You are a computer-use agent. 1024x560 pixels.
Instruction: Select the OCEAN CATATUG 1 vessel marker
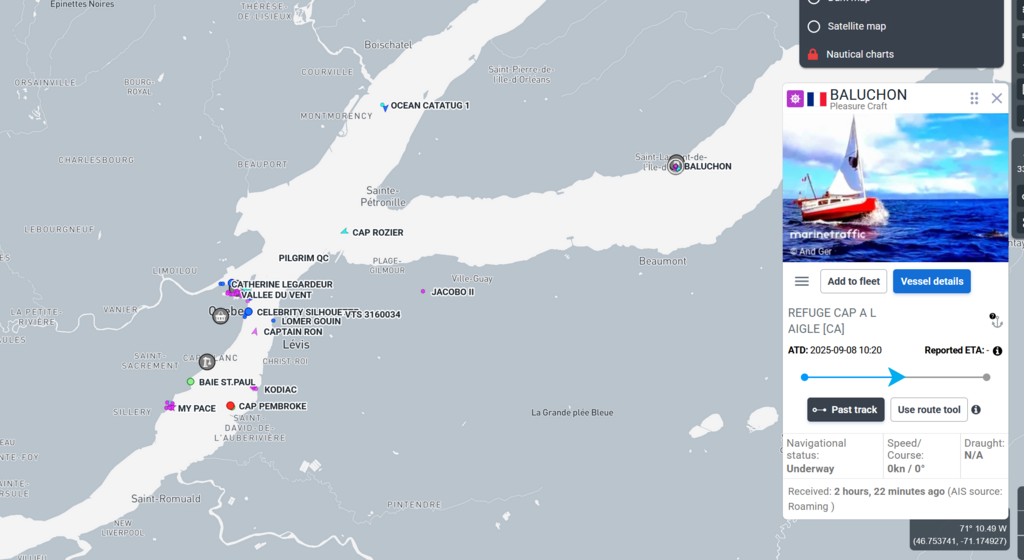click(x=384, y=106)
